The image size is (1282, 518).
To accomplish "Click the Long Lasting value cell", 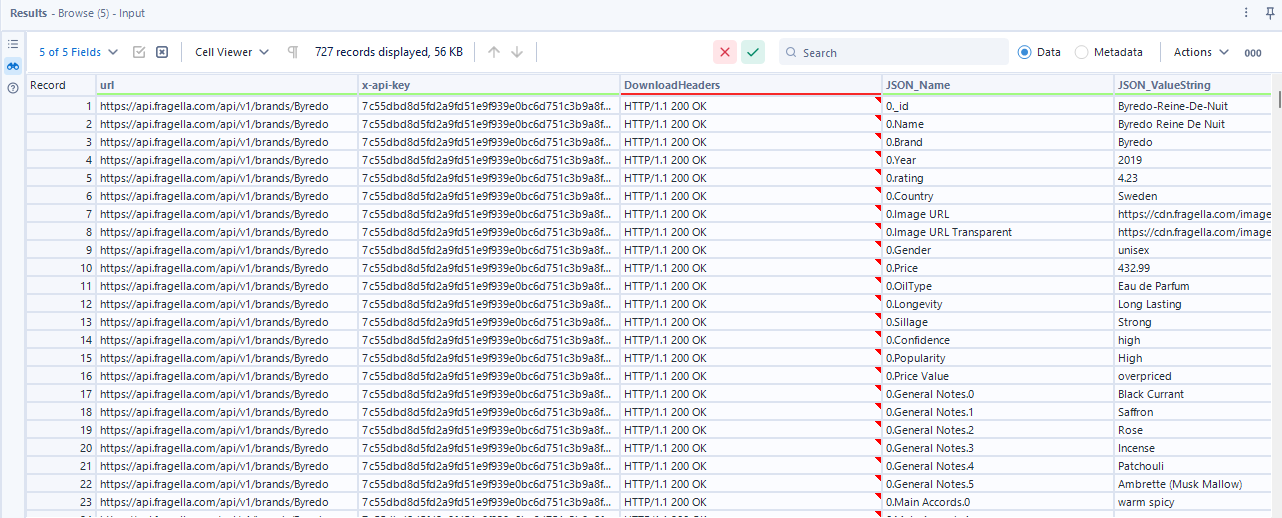I will coord(1193,304).
